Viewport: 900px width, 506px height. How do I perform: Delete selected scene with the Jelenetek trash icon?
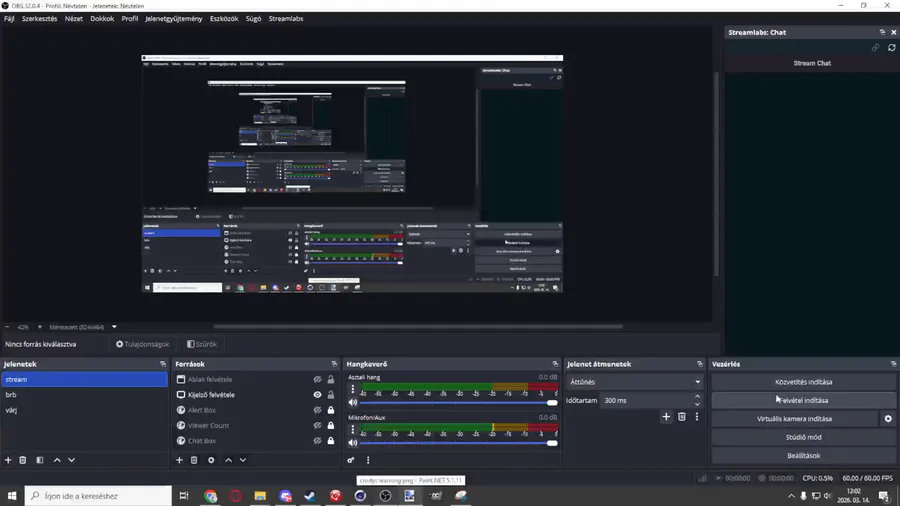(23, 460)
